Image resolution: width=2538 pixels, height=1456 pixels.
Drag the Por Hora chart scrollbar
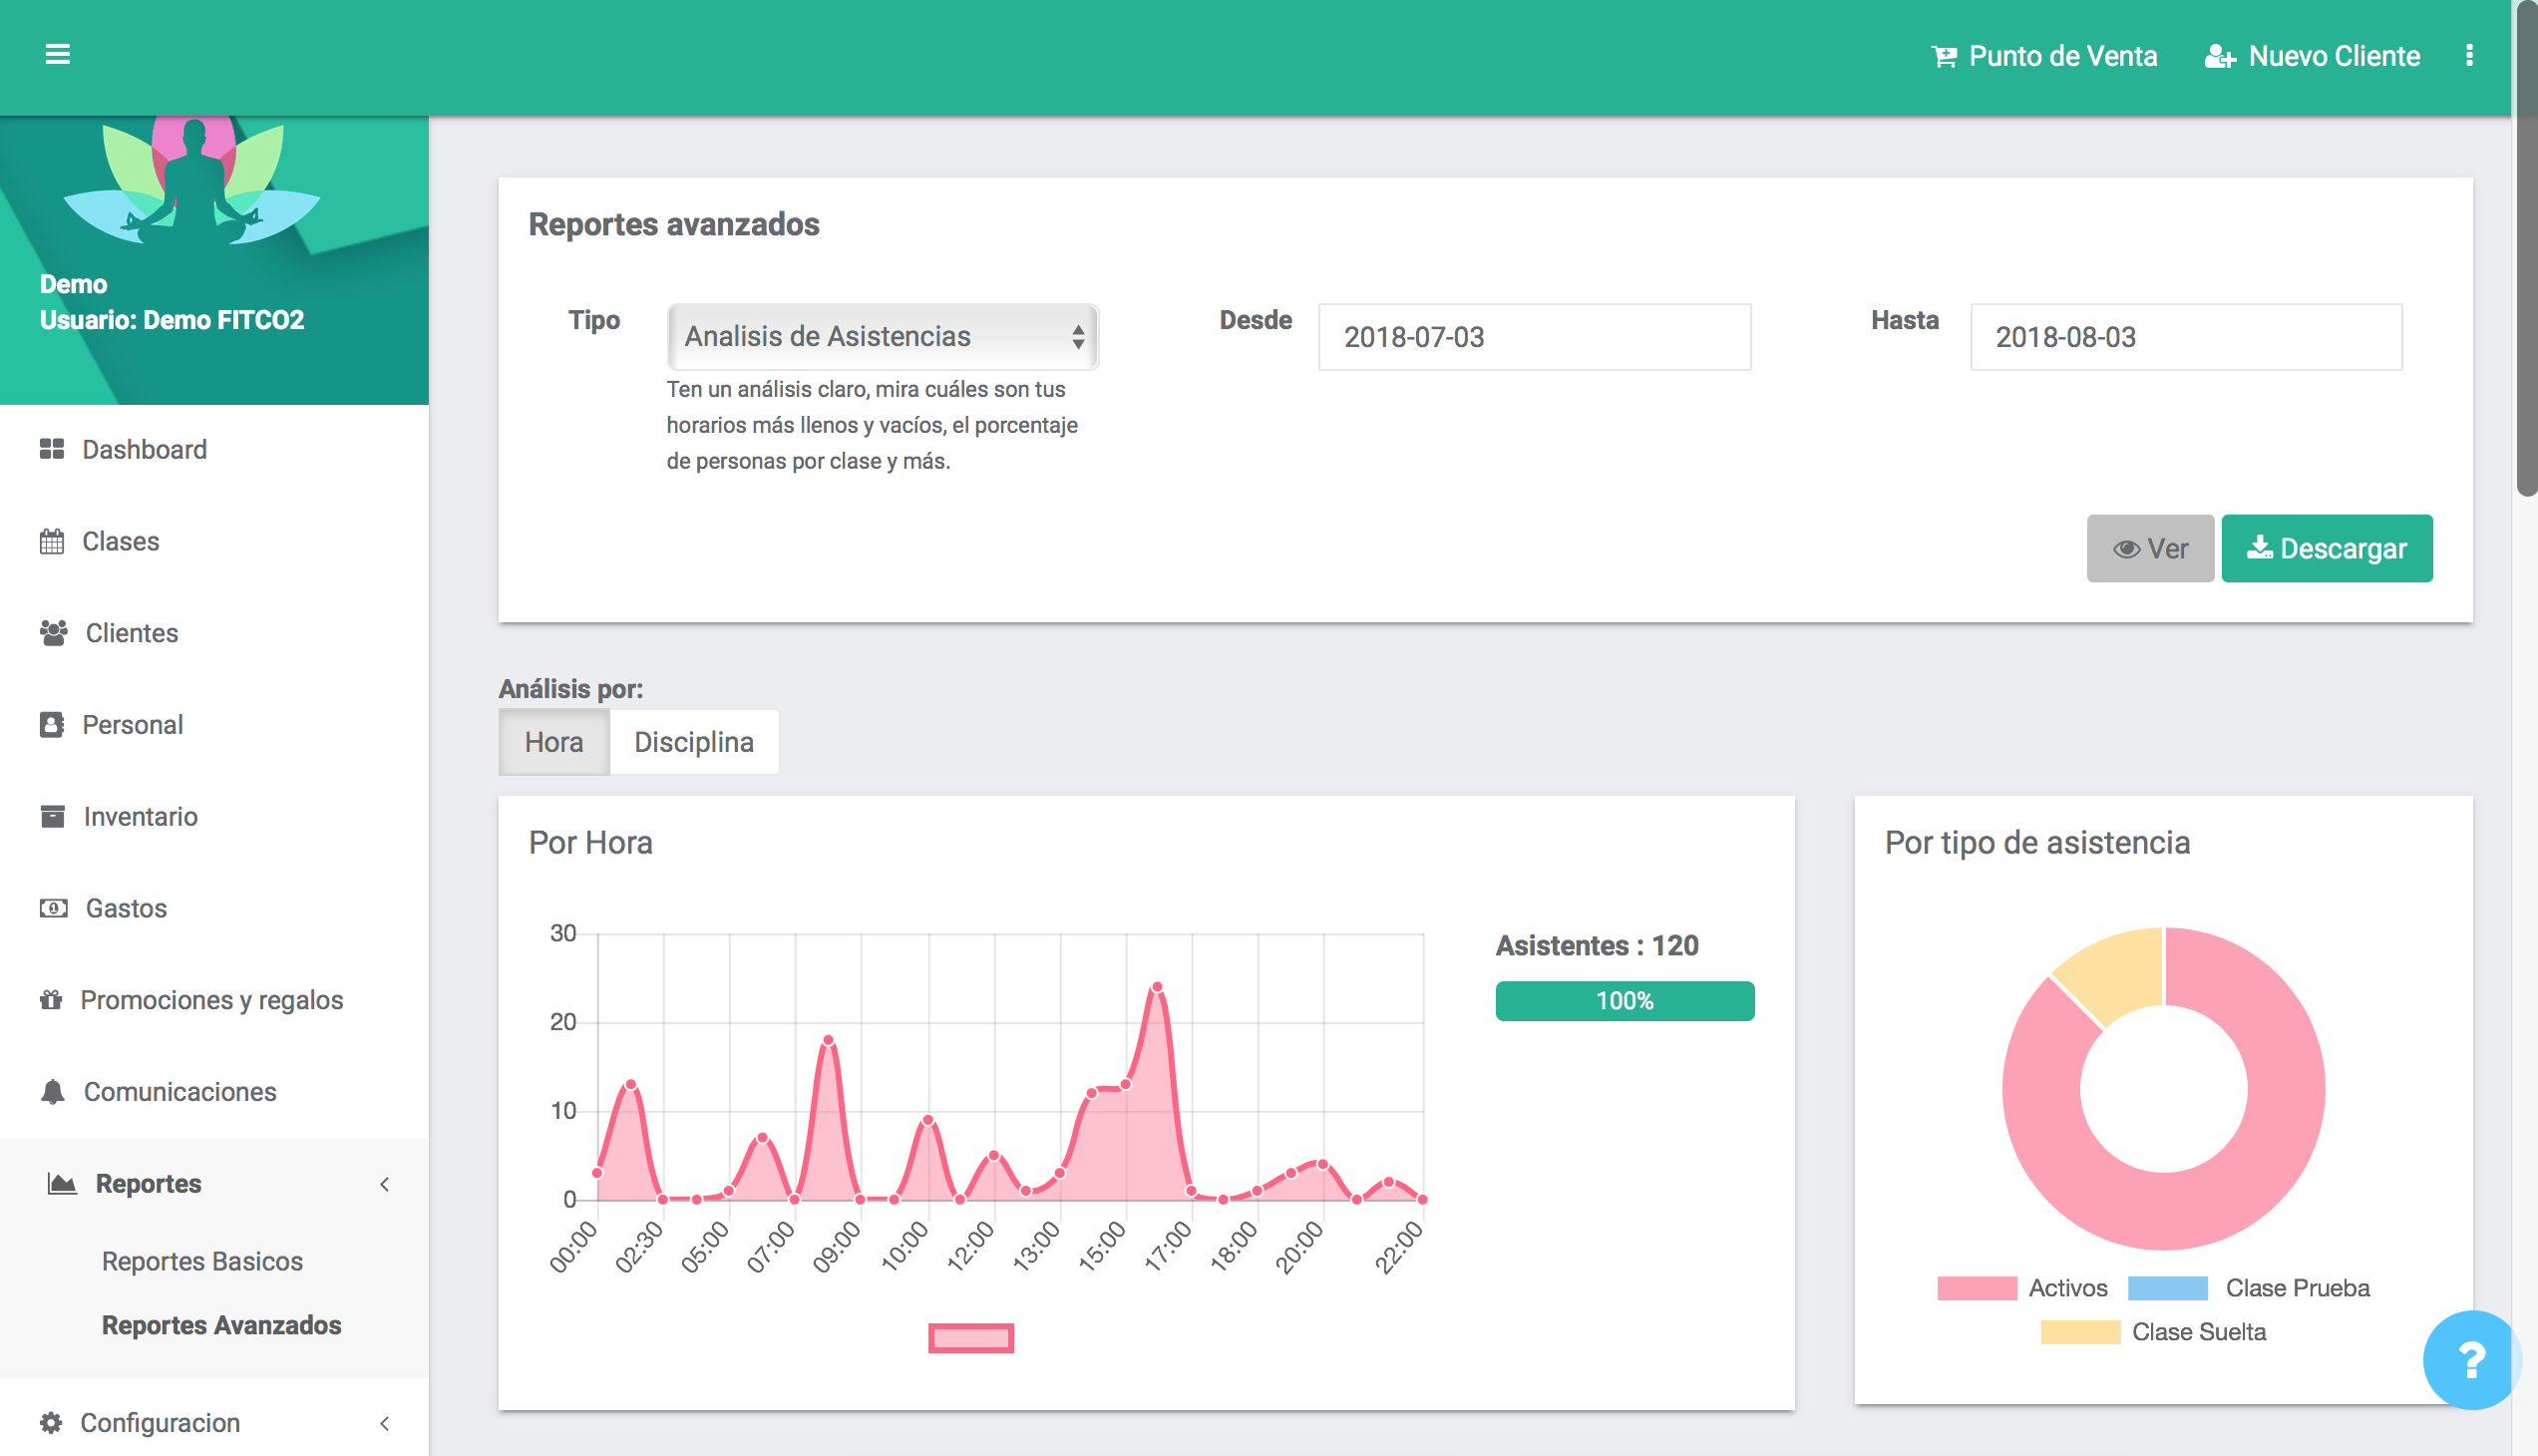pos(971,1339)
